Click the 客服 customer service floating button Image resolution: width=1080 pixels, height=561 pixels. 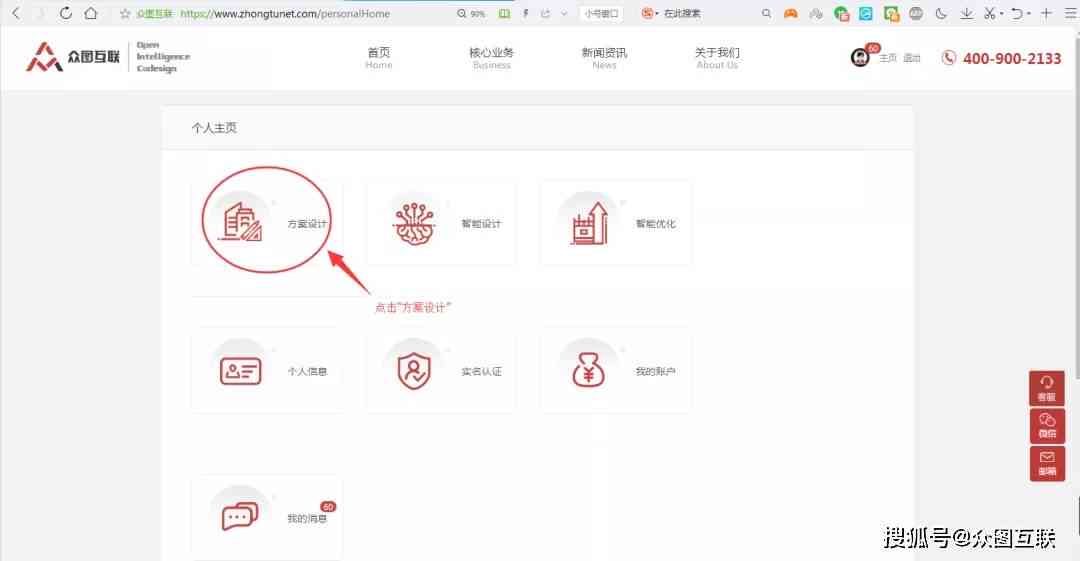tap(1047, 388)
